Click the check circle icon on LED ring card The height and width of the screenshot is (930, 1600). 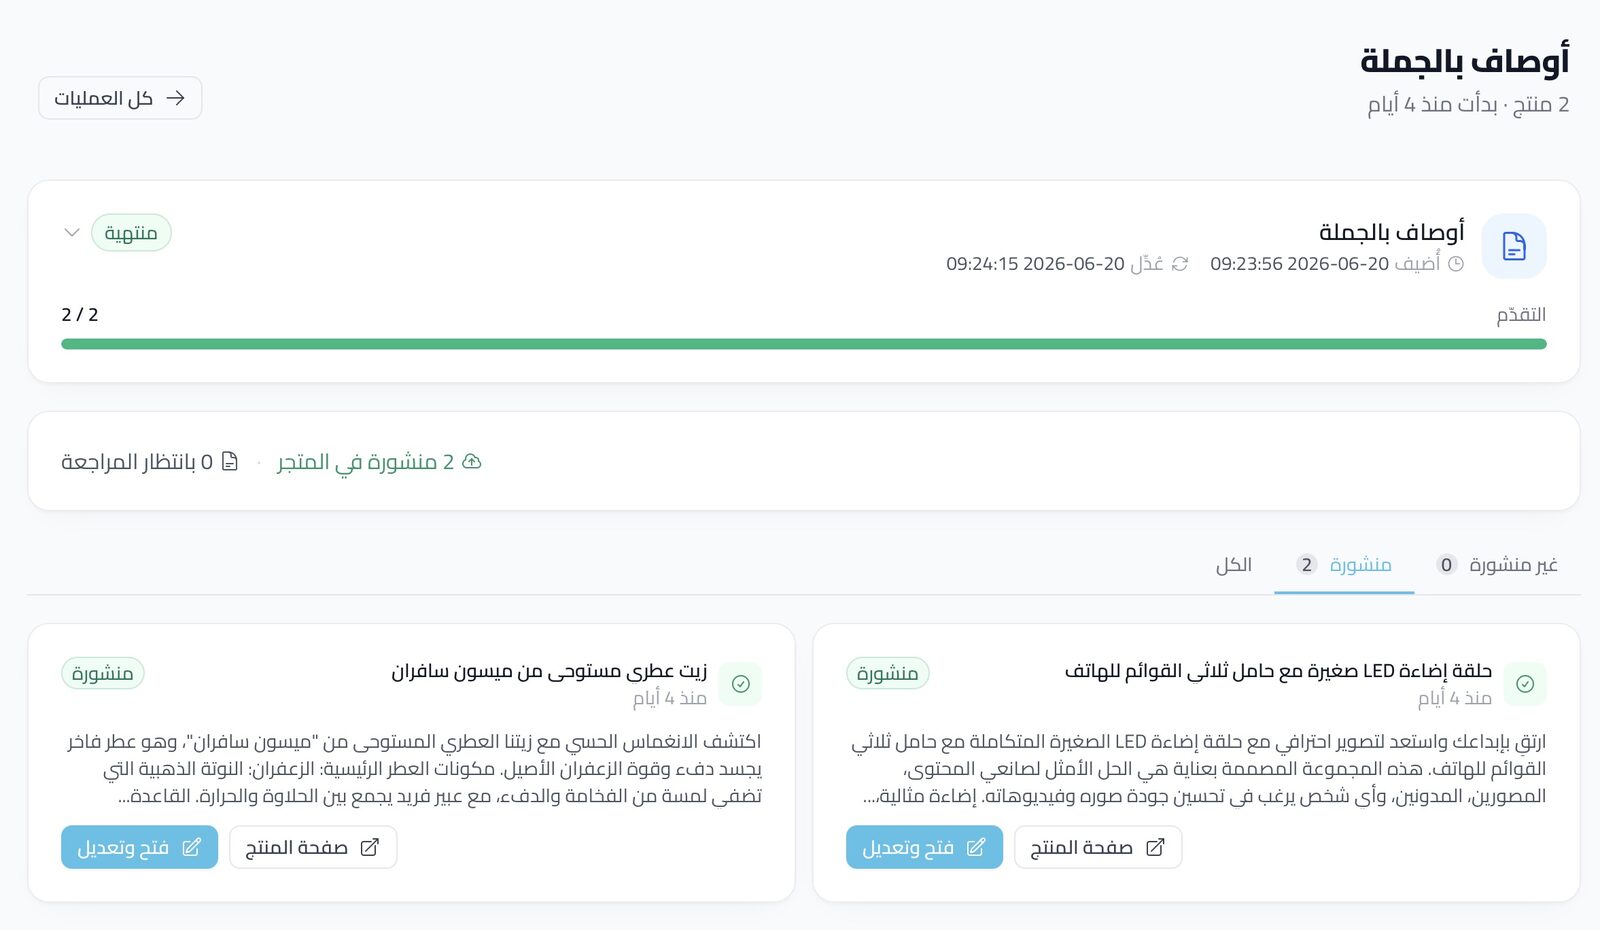pyautogui.click(x=1525, y=684)
